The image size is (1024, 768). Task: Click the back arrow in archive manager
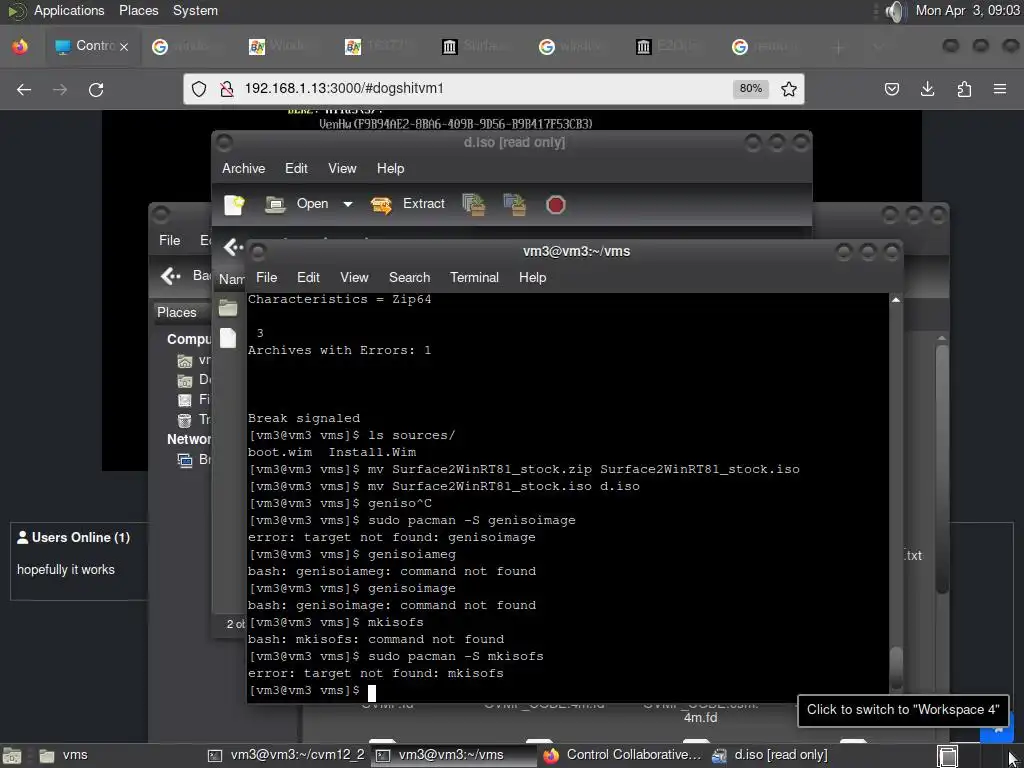coord(231,247)
